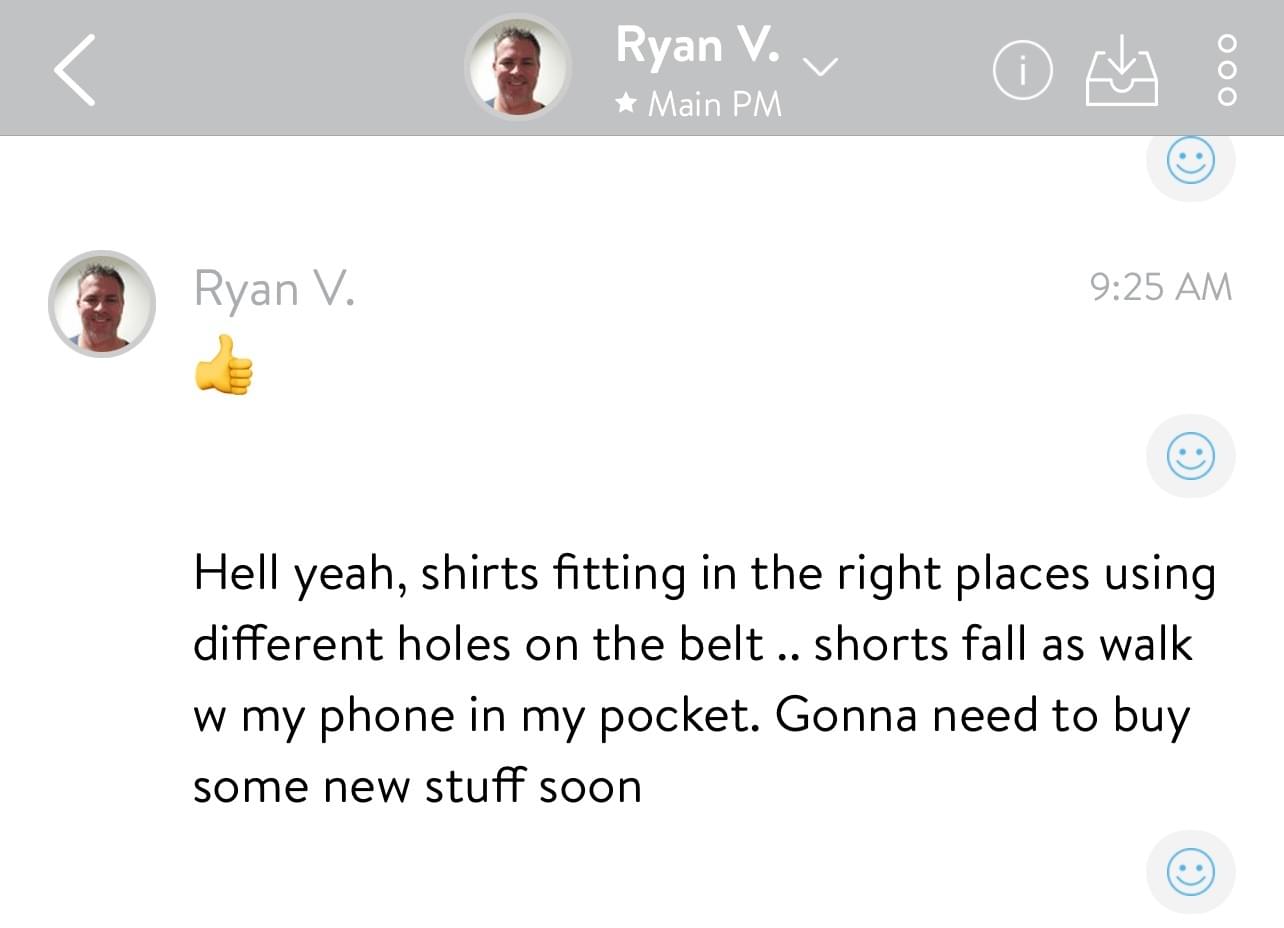Click the partially visible smiley under header

(1190, 162)
